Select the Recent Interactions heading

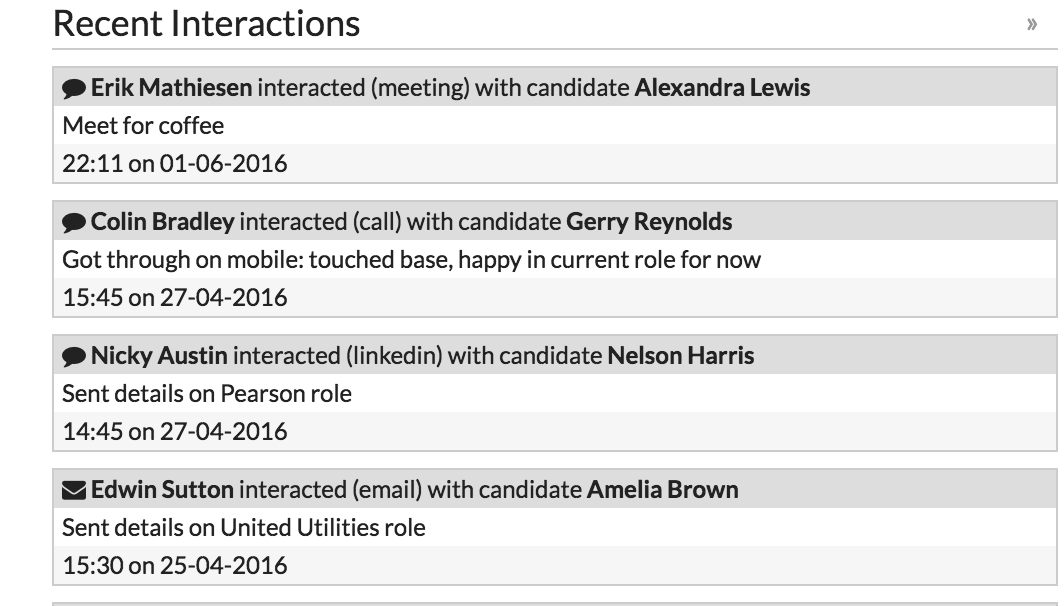(x=206, y=24)
